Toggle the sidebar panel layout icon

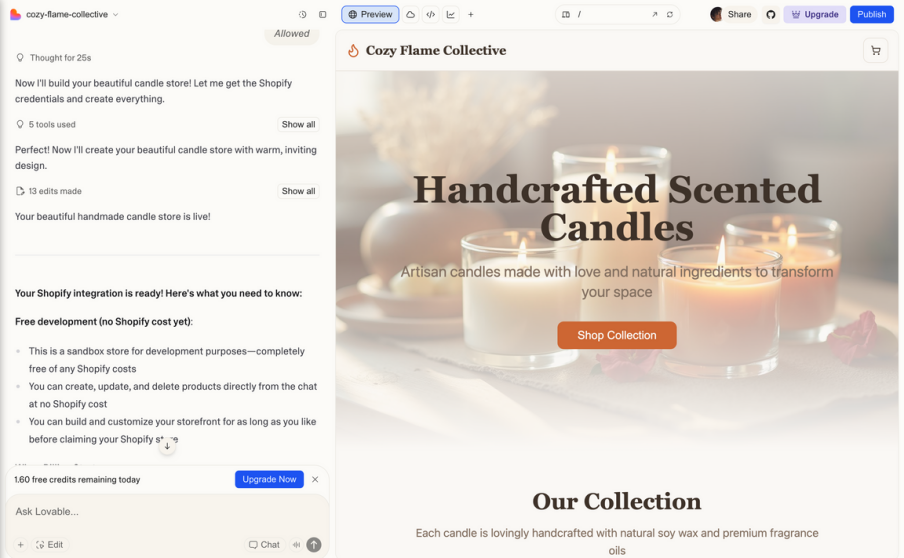(x=323, y=14)
